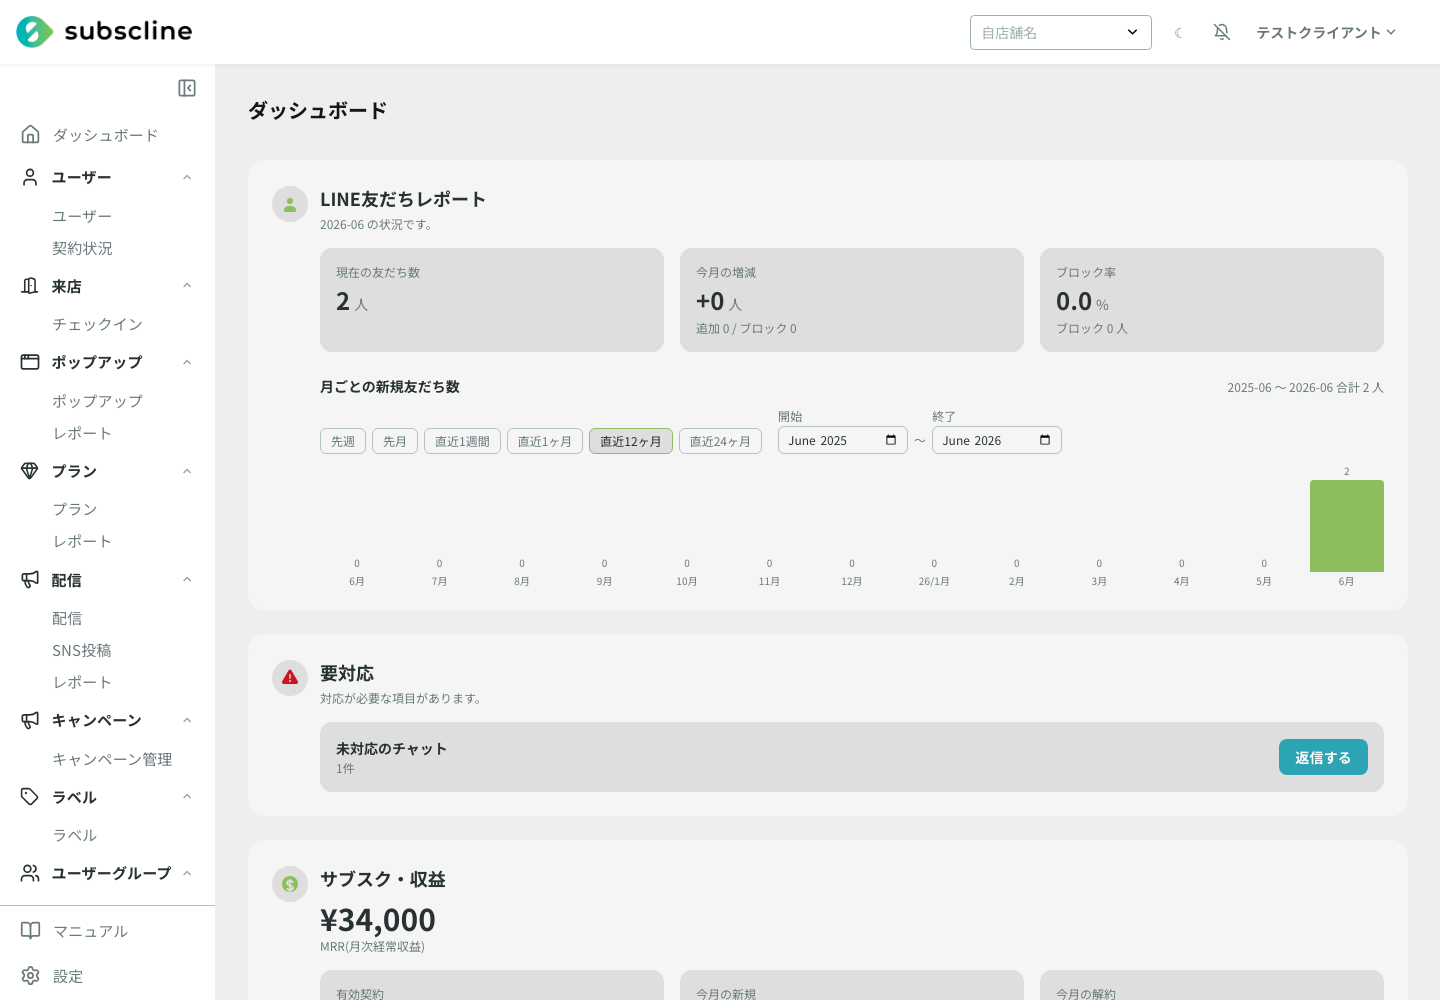The width and height of the screenshot is (1440, 1000).
Task: Open プラン sub-item under プラン section
Action: coord(75,509)
